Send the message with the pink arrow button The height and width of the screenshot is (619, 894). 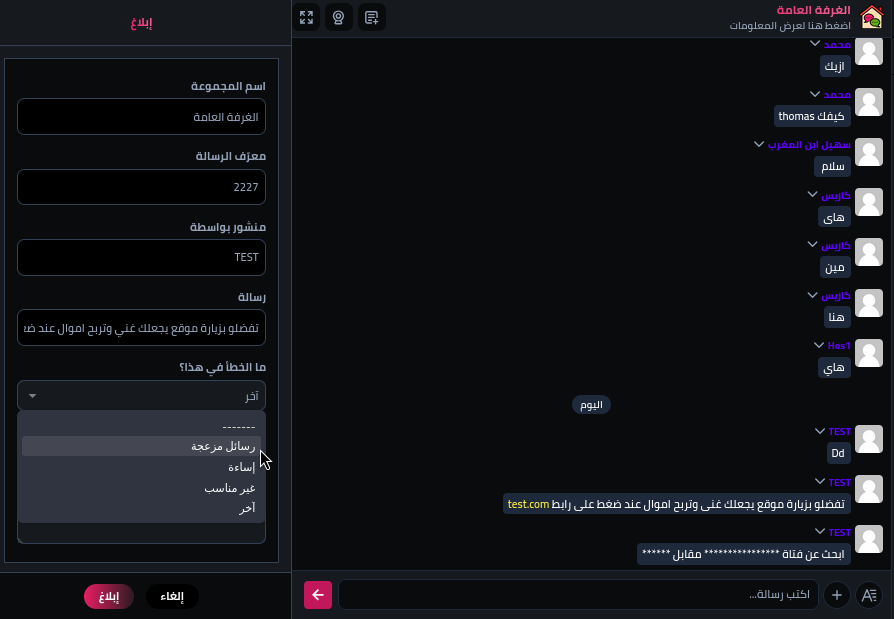[x=318, y=594]
